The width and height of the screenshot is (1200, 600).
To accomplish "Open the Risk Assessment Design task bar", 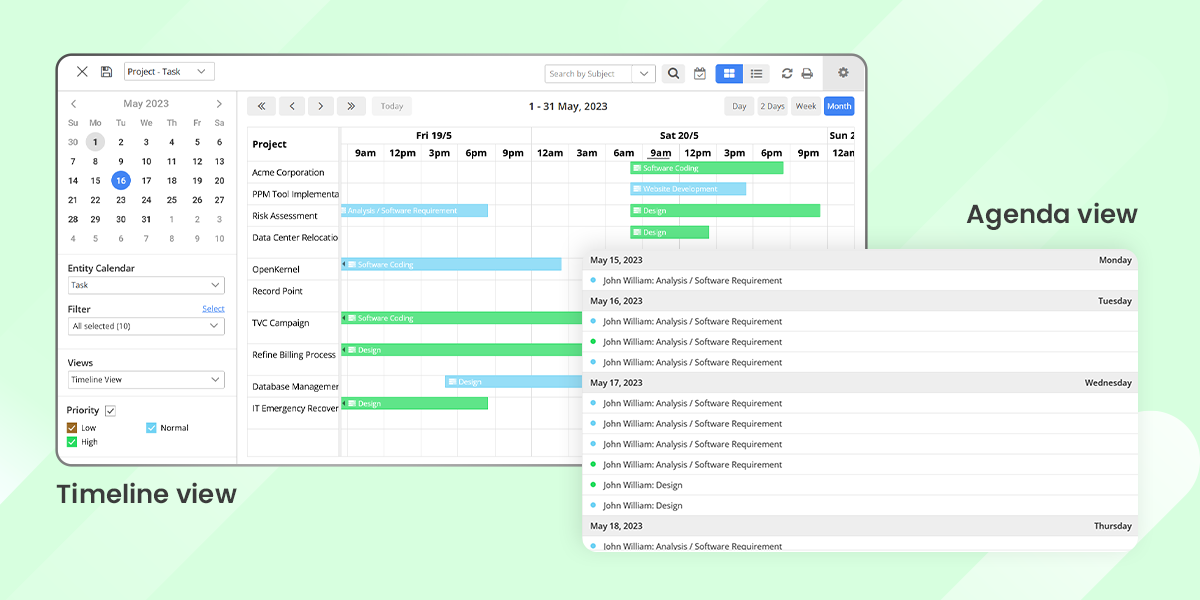I will [725, 211].
